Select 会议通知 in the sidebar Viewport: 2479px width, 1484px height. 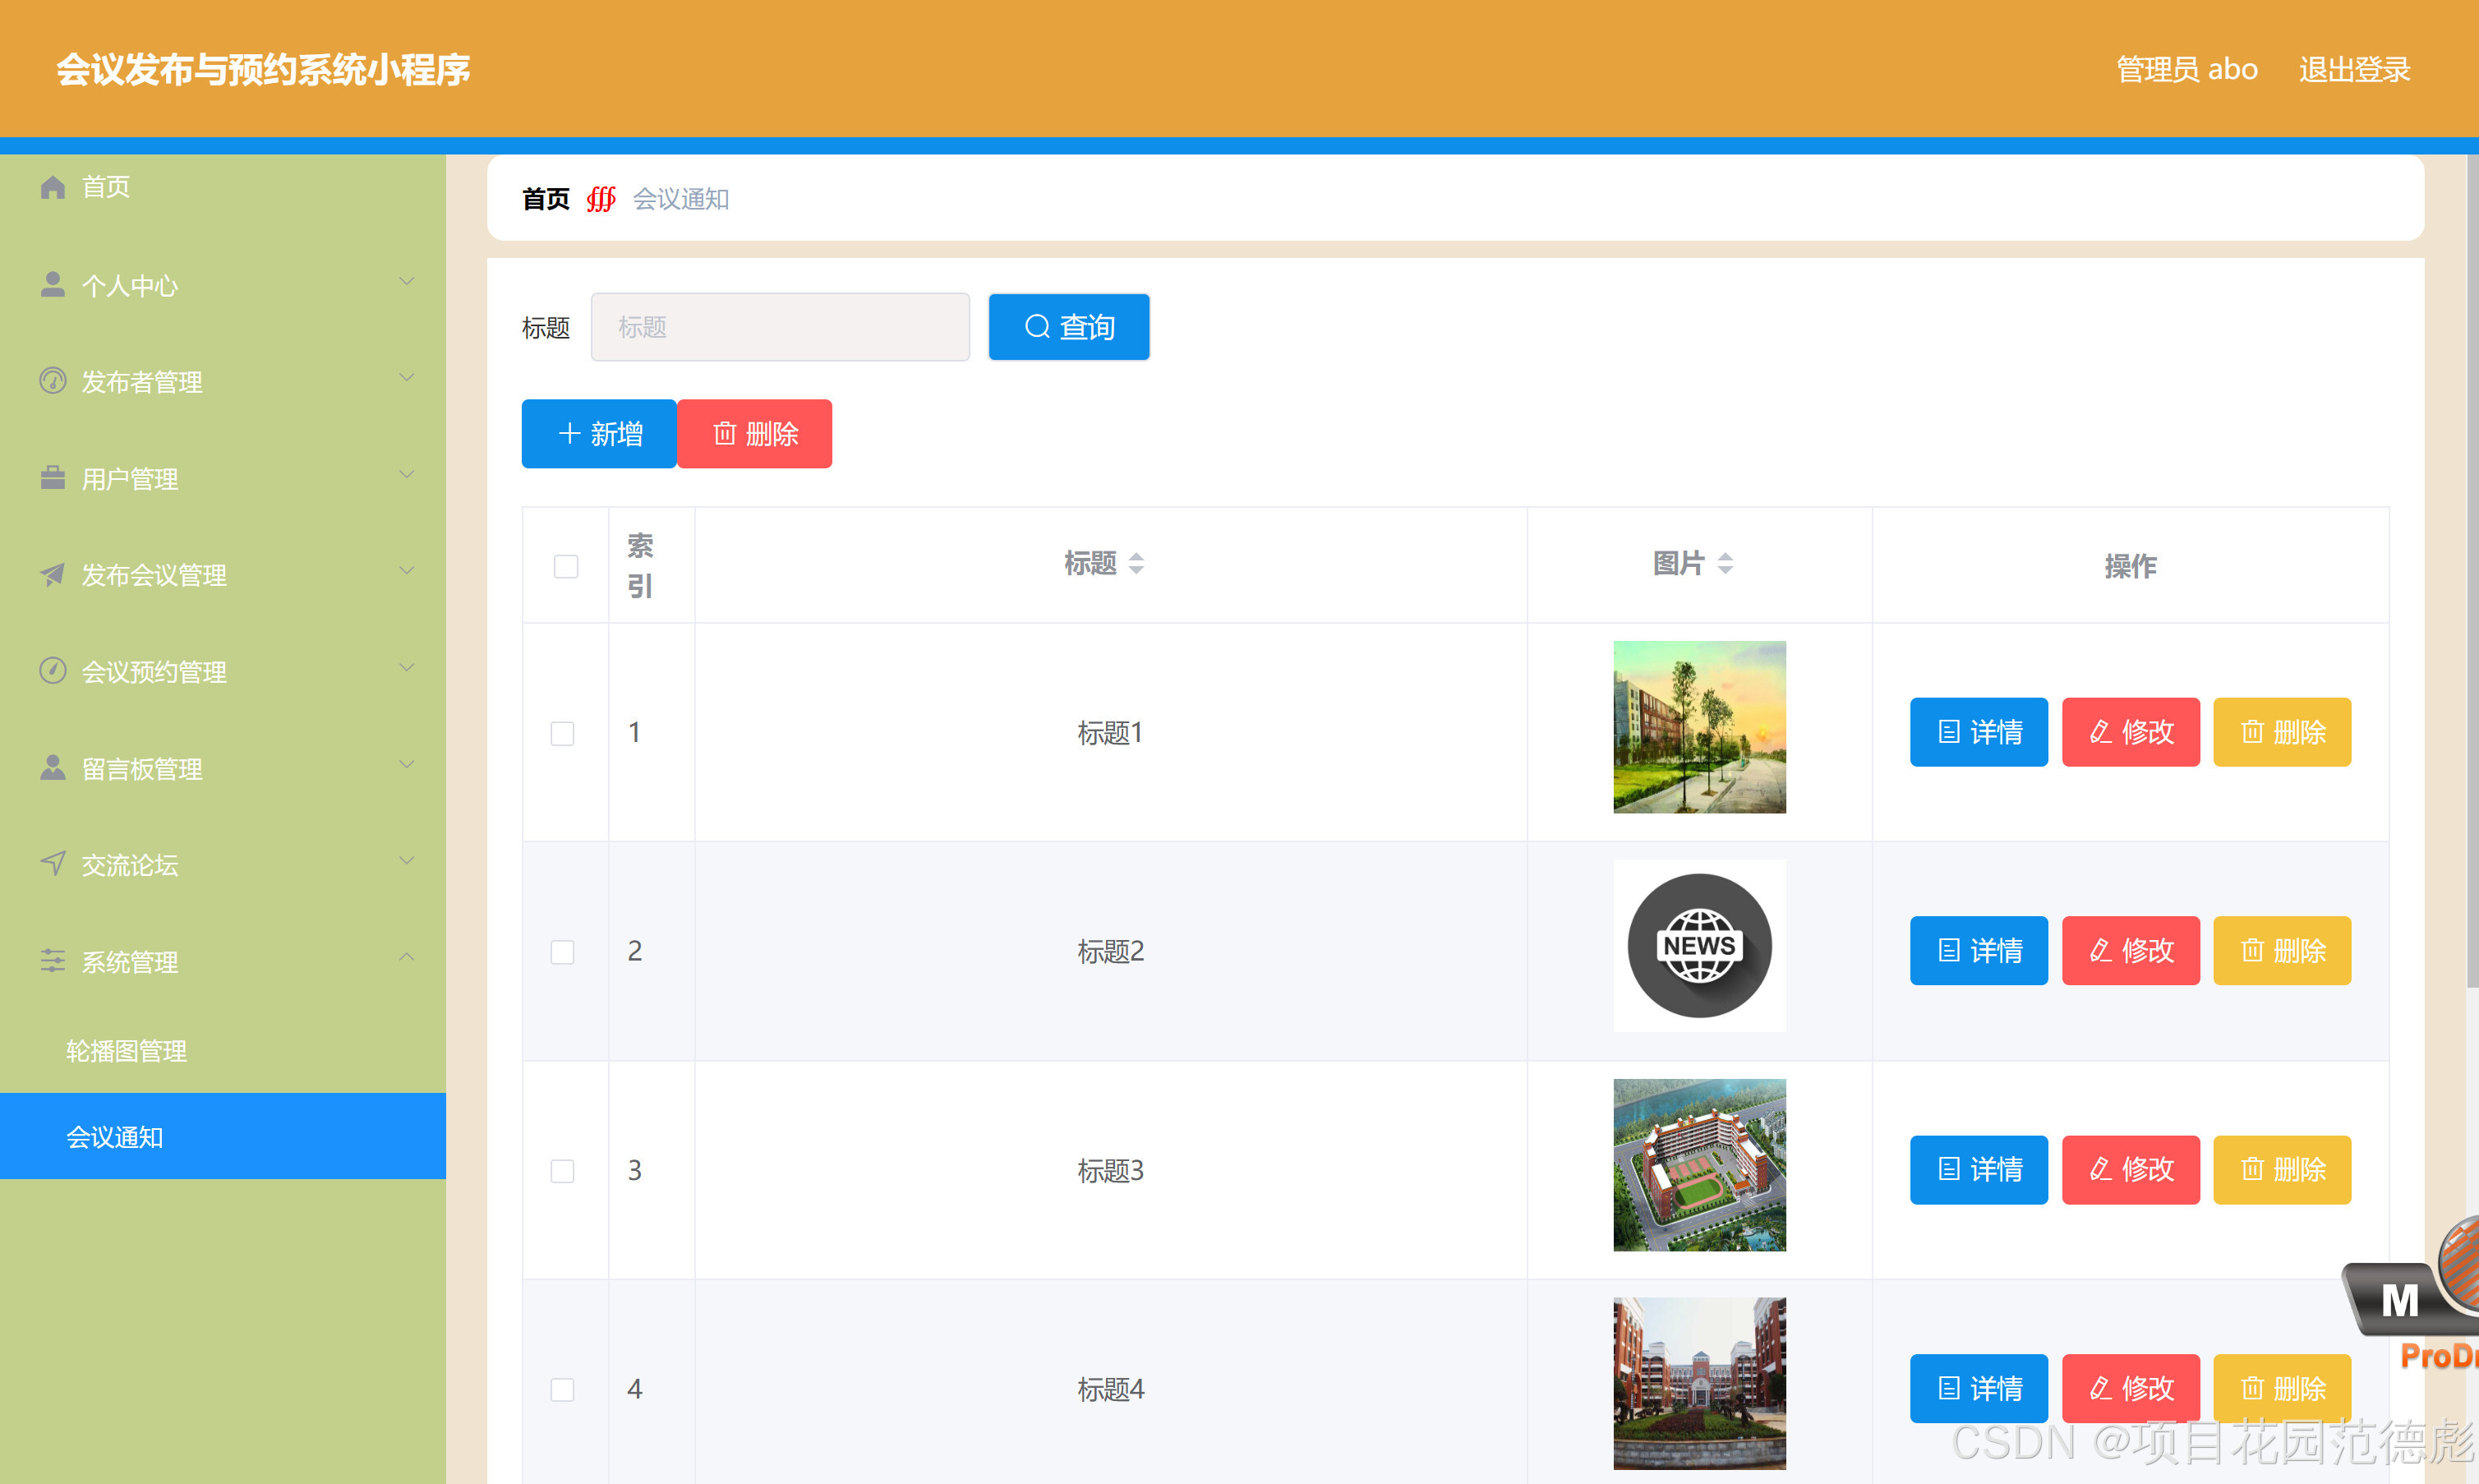tap(115, 1137)
